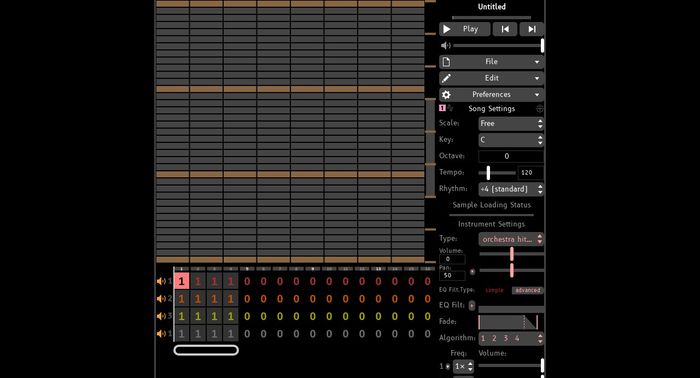The image size is (700, 378).
Task: Click the EQ filter graph area
Action: [511, 309]
